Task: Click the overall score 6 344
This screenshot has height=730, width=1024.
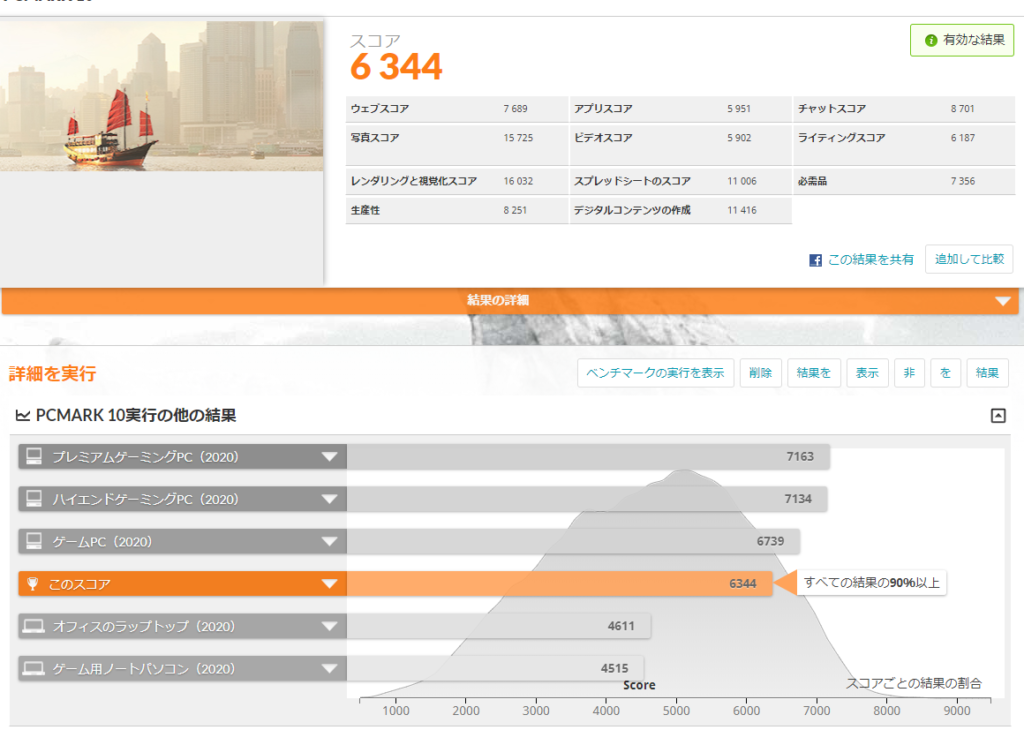Action: [396, 67]
